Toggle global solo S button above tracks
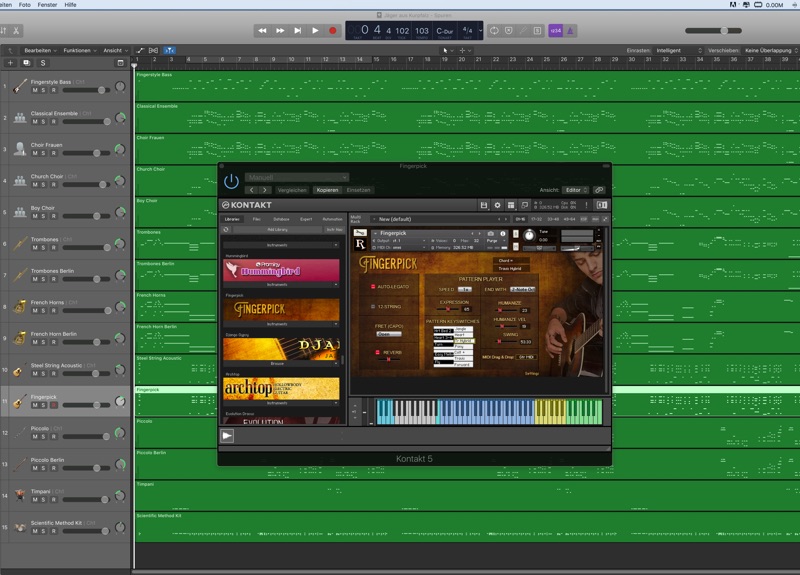The image size is (800, 575). click(x=43, y=63)
